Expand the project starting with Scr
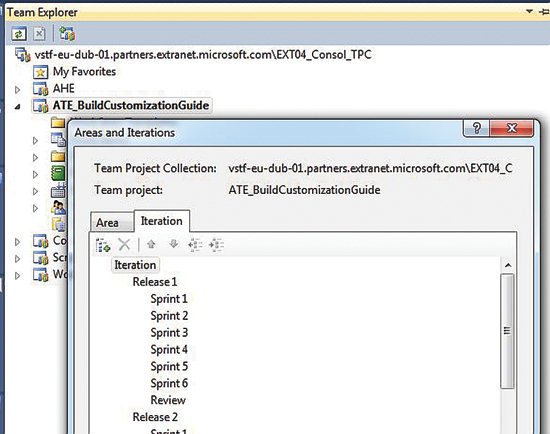The width and height of the screenshot is (550, 434). (x=18, y=259)
